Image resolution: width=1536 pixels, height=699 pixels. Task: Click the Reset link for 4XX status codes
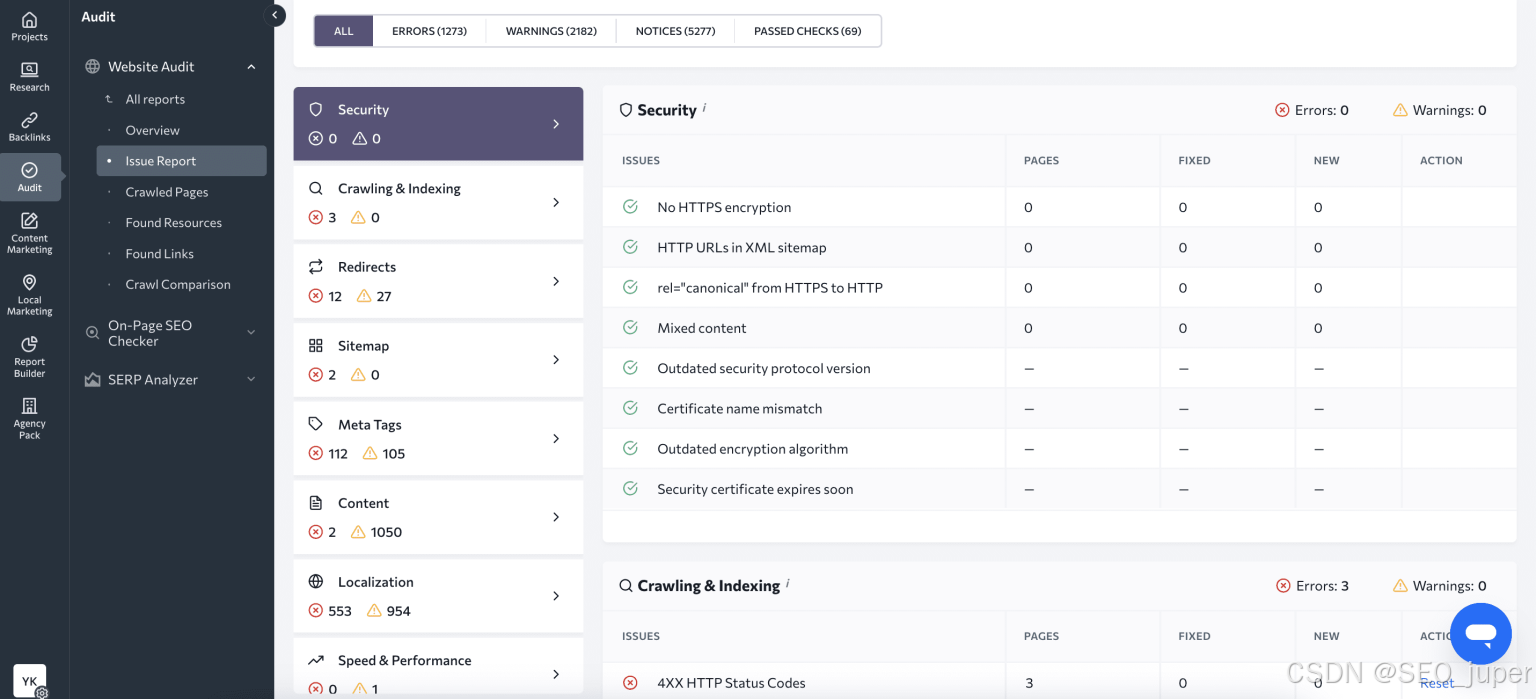pyautogui.click(x=1437, y=683)
